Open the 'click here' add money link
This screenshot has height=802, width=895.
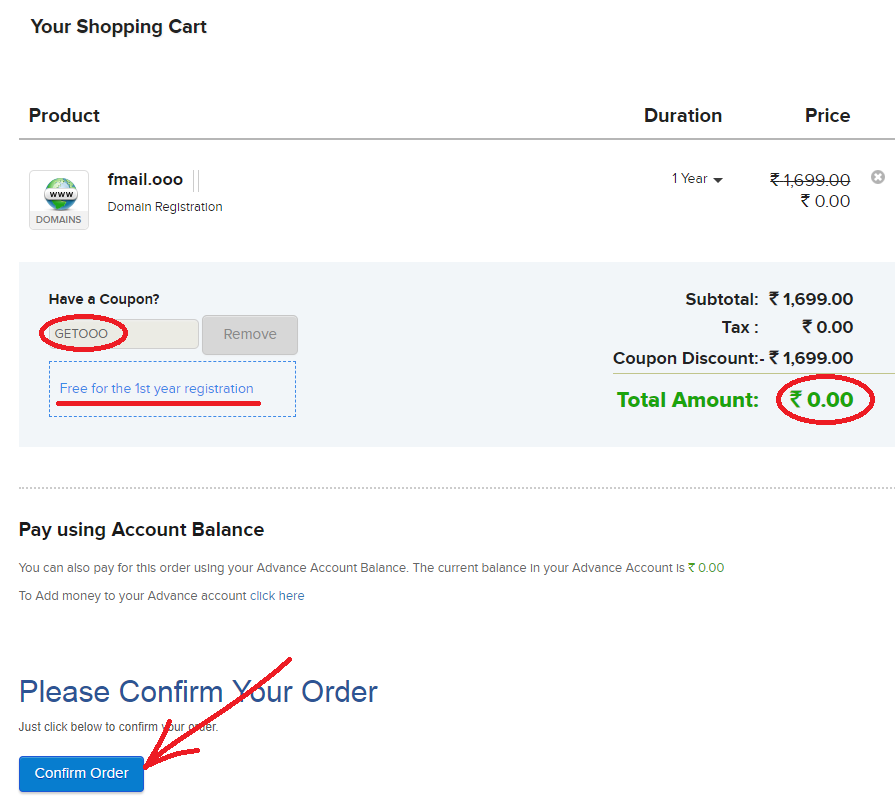(x=277, y=596)
